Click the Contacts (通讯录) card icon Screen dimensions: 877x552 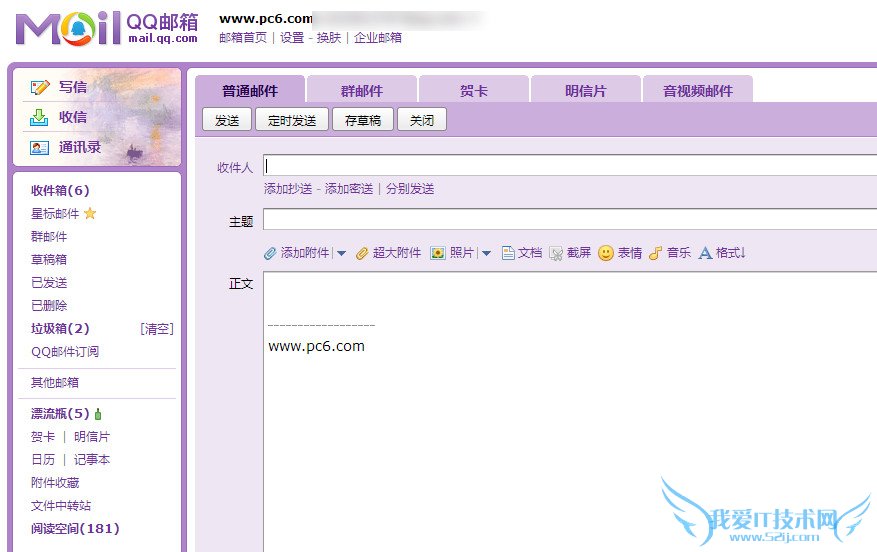(x=39, y=148)
